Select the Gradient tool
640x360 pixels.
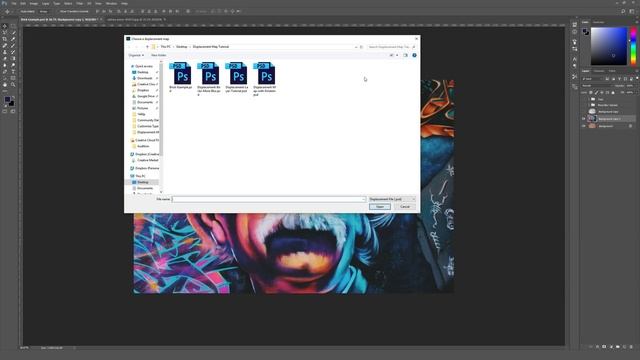[x=13, y=58]
